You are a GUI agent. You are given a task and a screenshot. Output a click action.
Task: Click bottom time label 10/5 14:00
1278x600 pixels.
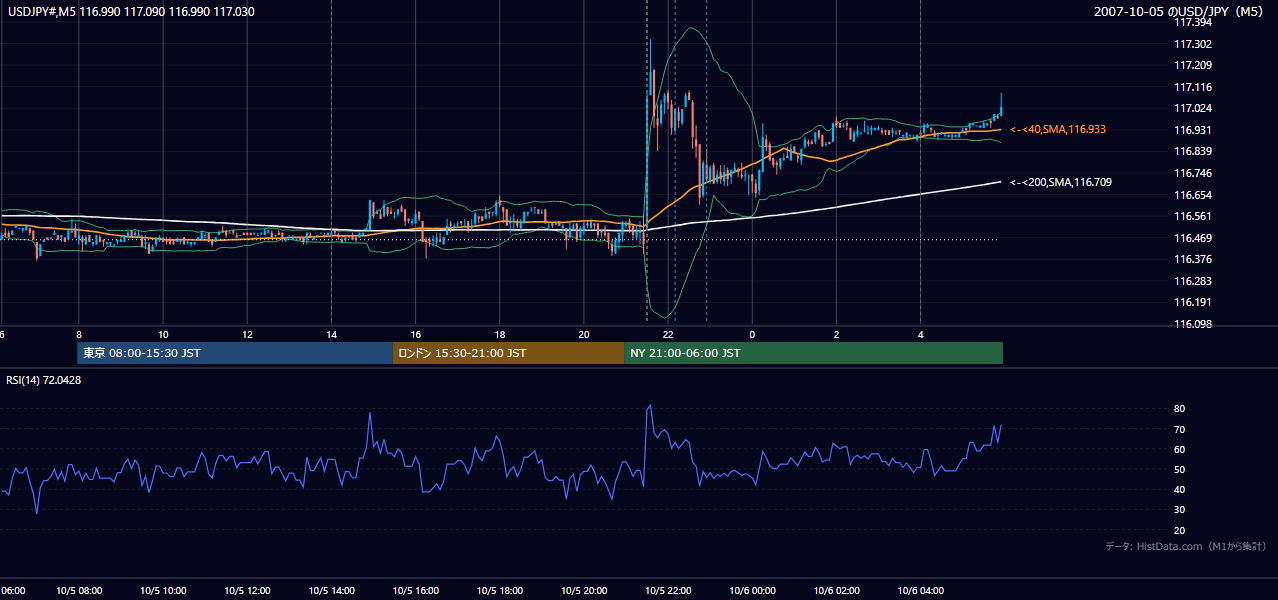[x=331, y=591]
